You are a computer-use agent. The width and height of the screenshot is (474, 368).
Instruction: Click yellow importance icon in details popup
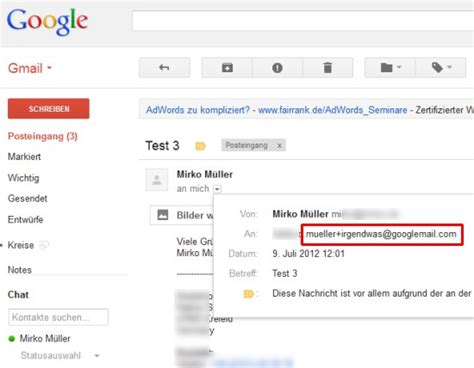pos(249,294)
